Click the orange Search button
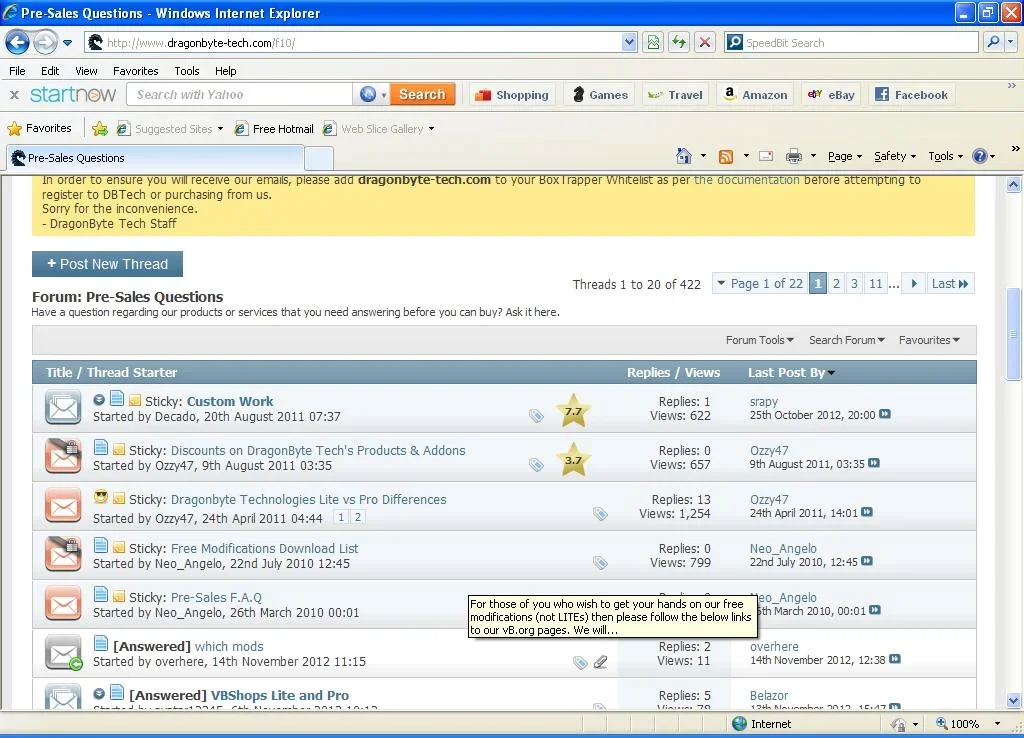This screenshot has width=1024, height=738. coord(422,95)
